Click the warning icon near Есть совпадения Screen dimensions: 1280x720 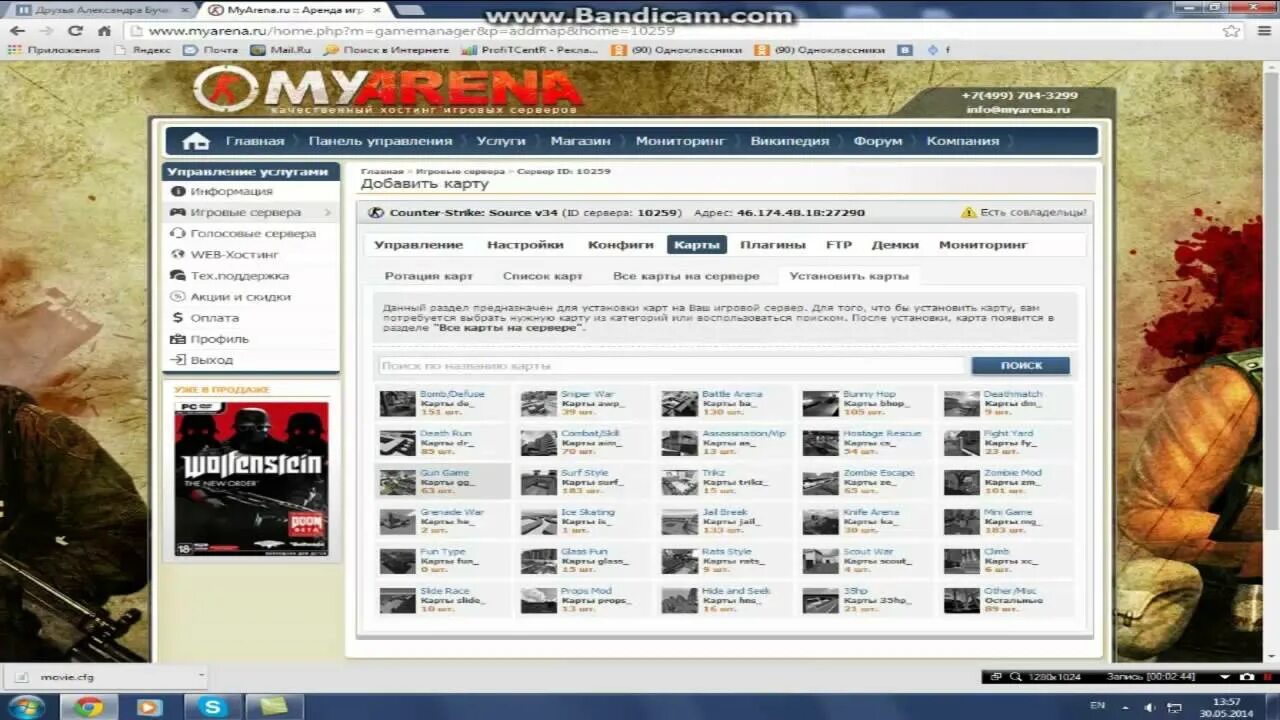(x=968, y=212)
